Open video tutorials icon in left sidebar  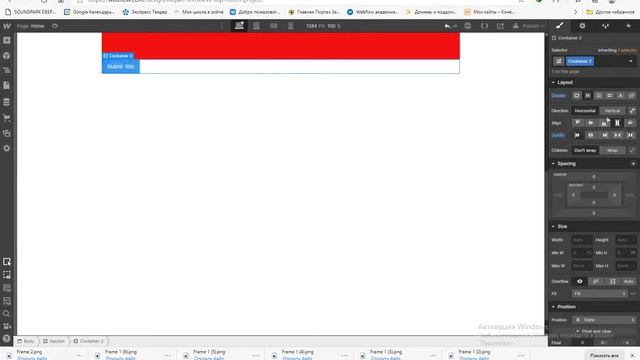click(7, 326)
